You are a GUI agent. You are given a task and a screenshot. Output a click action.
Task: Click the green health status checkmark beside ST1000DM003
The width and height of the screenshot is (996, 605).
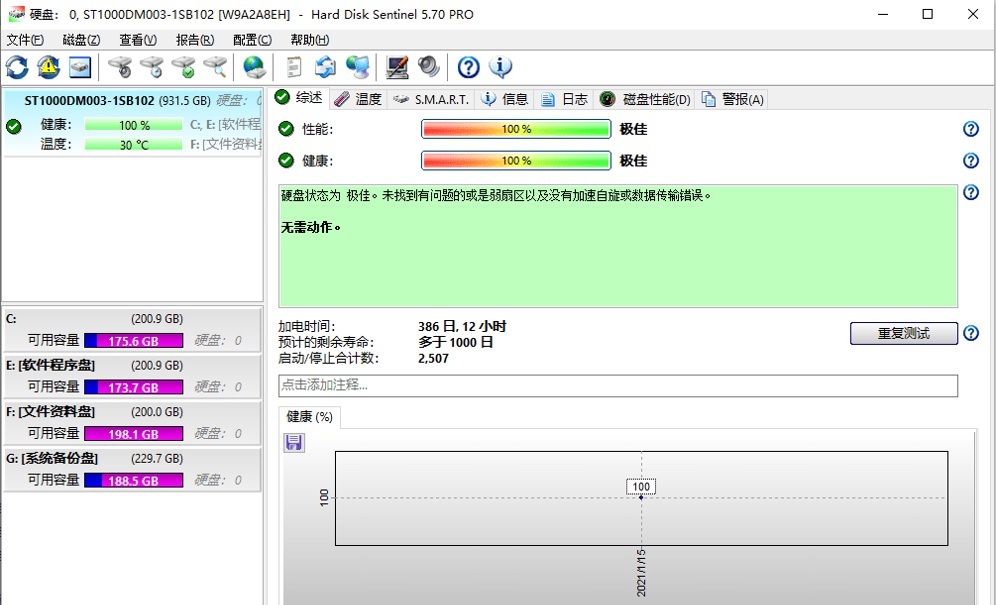point(13,126)
